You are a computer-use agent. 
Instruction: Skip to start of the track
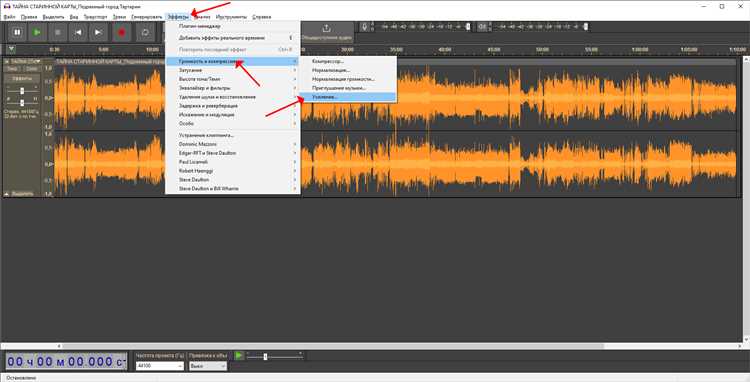pos(77,33)
